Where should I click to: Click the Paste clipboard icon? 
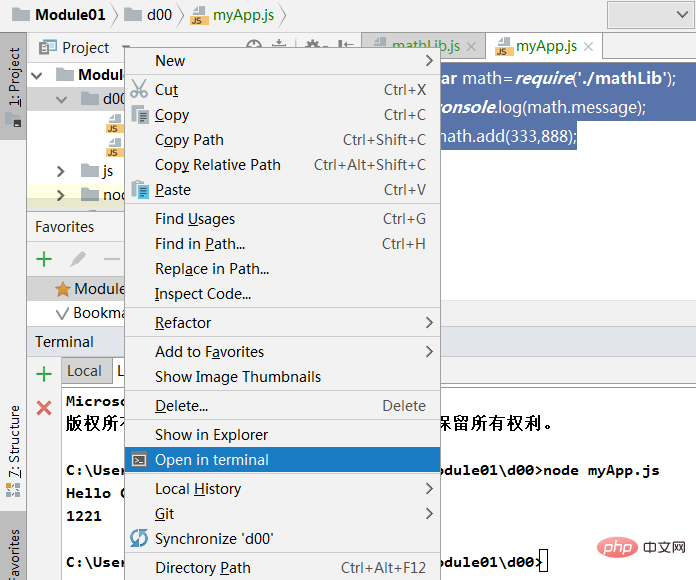(x=140, y=189)
